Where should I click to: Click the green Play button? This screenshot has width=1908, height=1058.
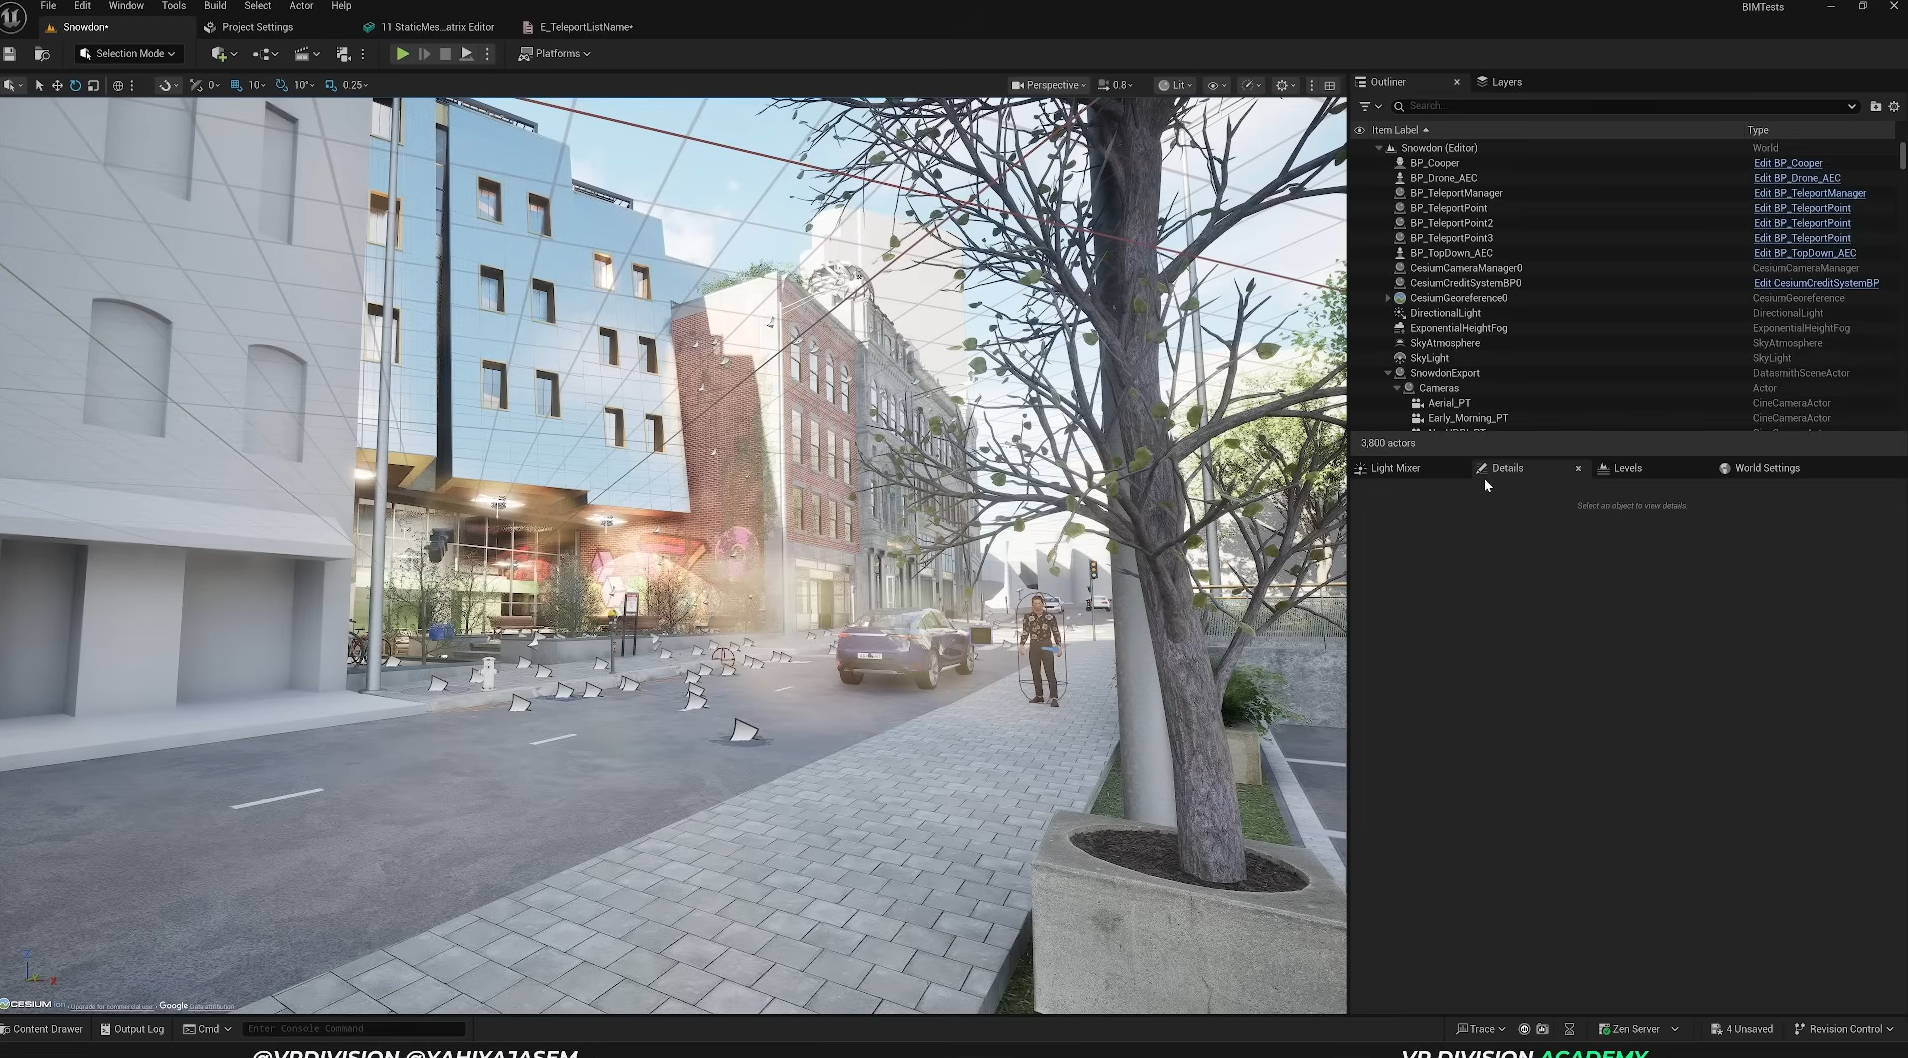(402, 54)
